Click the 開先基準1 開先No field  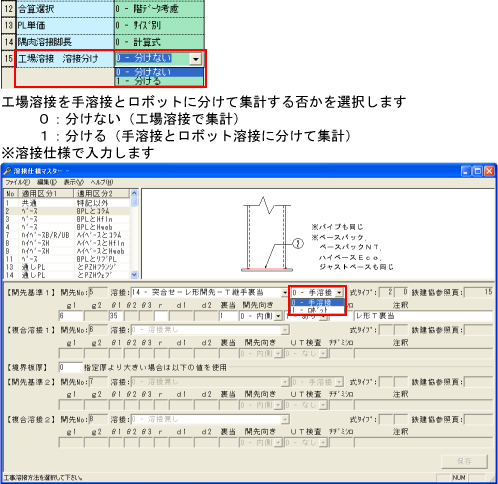pos(98,293)
